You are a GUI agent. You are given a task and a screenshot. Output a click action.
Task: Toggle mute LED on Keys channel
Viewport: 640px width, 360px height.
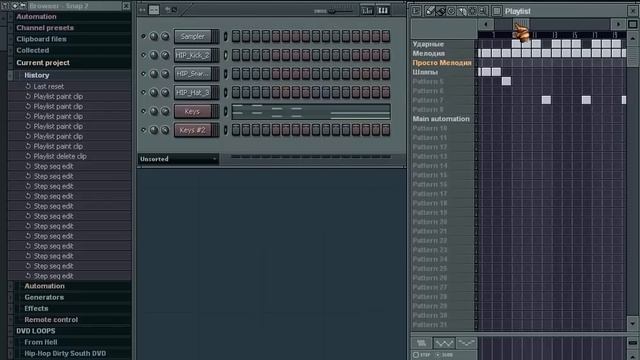143,111
